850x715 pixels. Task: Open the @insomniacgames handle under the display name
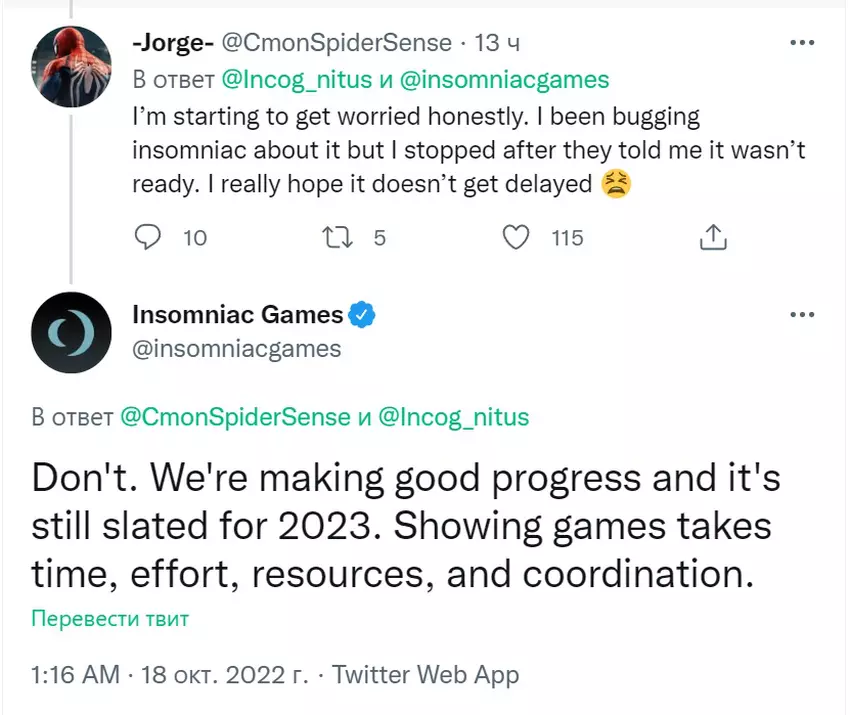click(x=236, y=349)
